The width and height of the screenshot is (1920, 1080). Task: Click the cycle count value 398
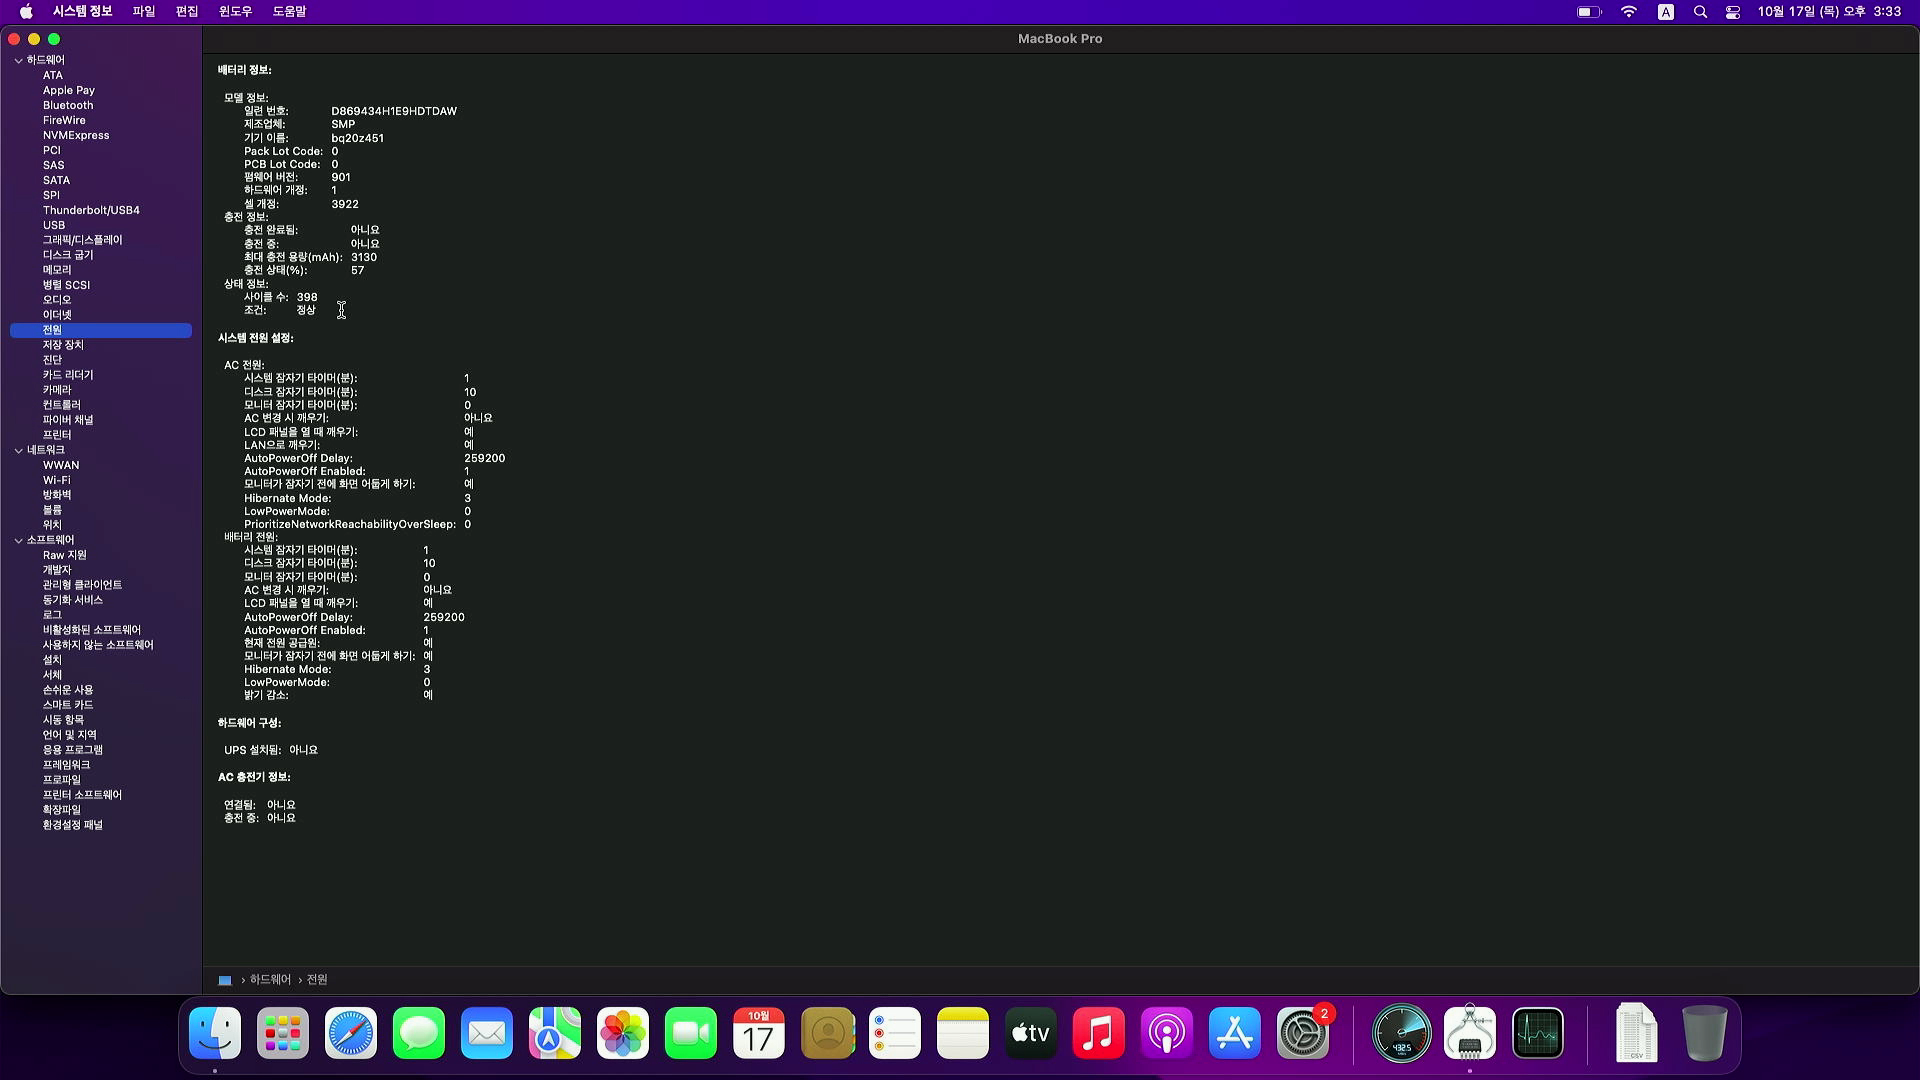click(x=307, y=297)
